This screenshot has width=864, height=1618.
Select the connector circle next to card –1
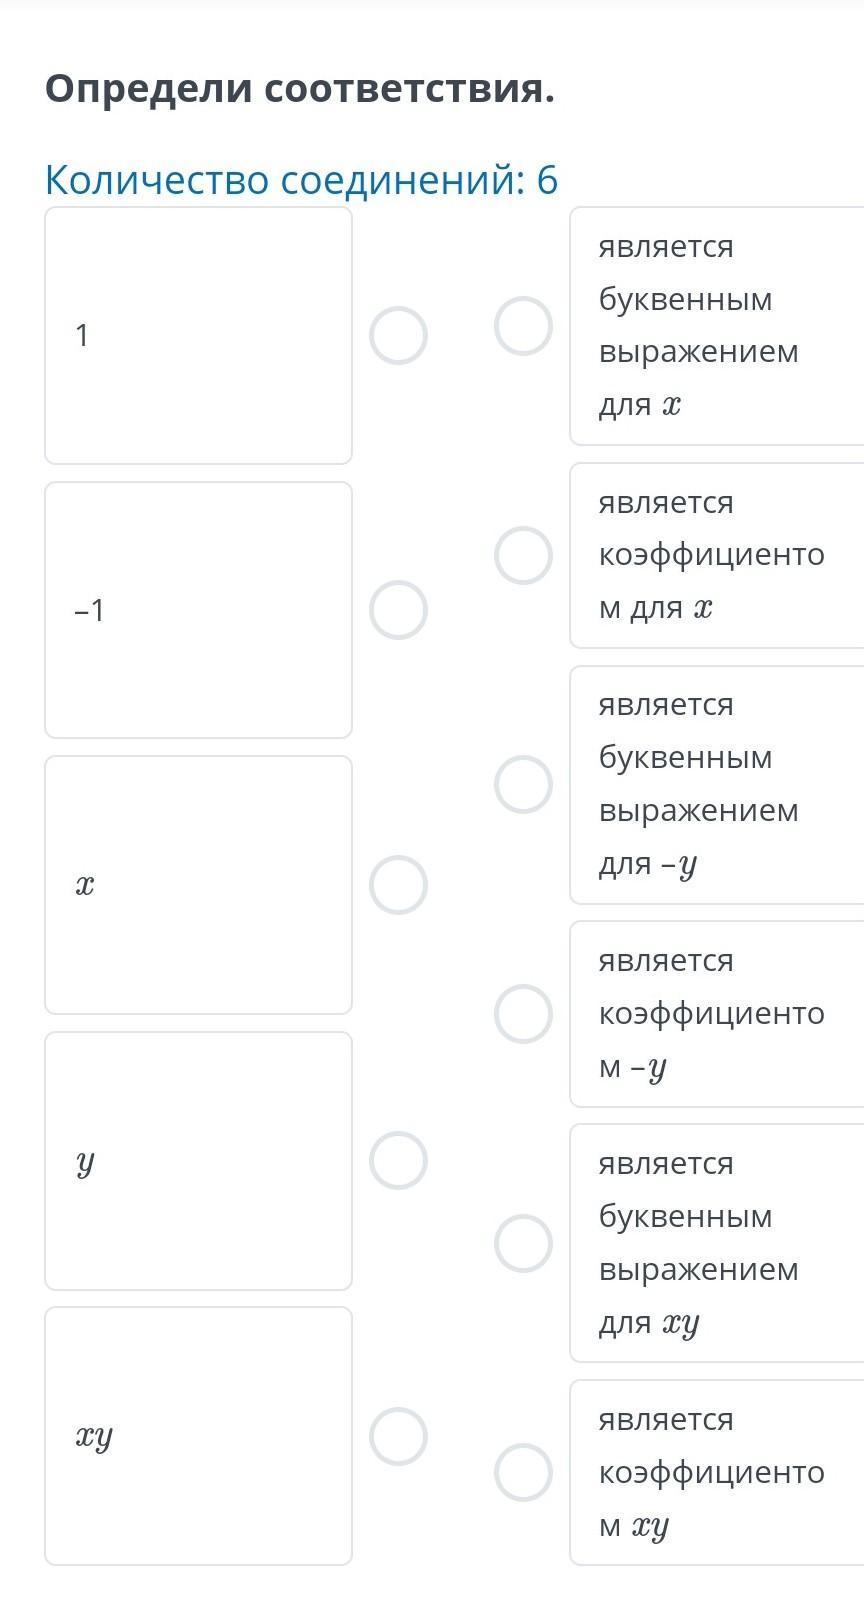coord(398,610)
